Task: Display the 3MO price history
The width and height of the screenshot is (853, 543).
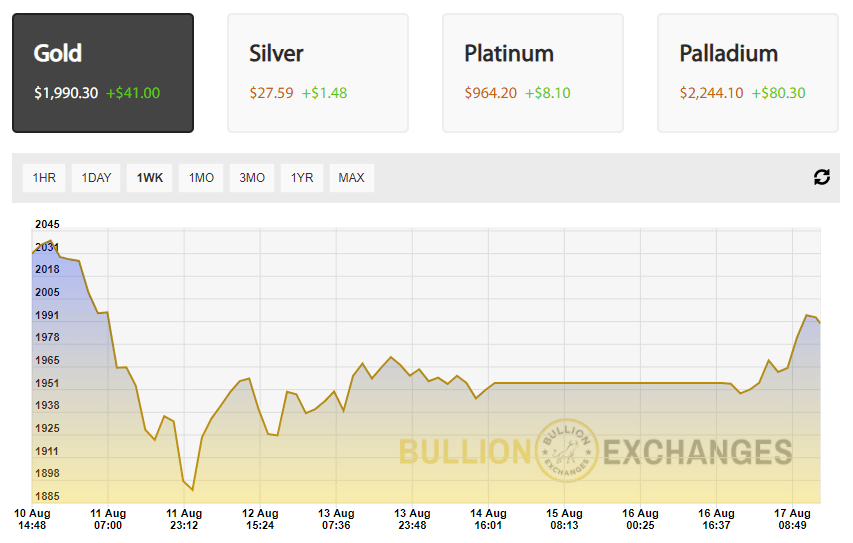Action: click(252, 178)
